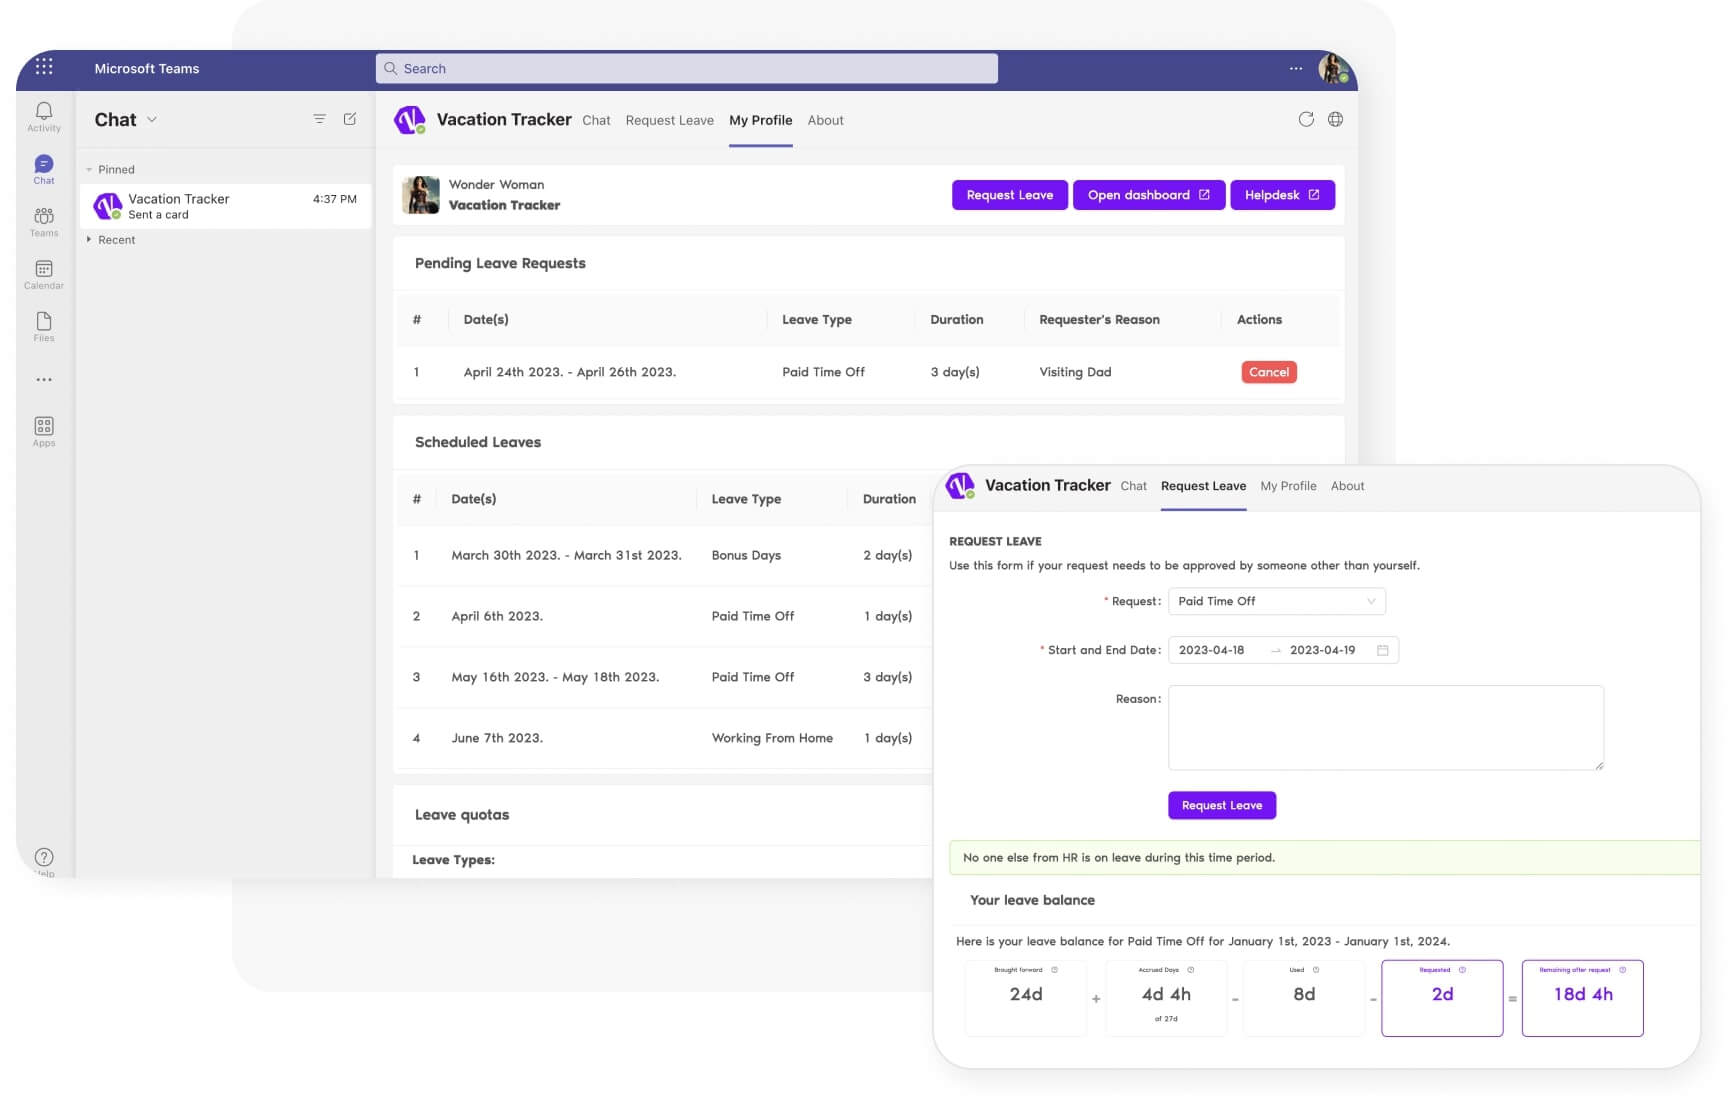
Task: Open settings and more ellipsis in title bar
Action: [x=1296, y=69]
